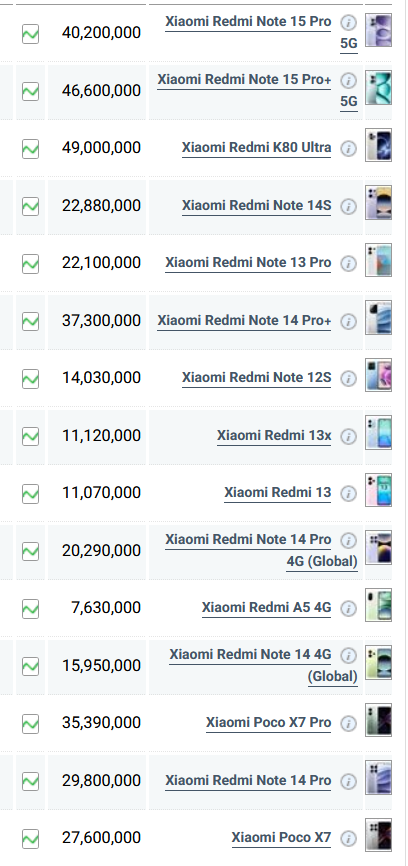Open Xiaomi Redmi Note 14 Pro+ product page
The width and height of the screenshot is (408, 866).
pos(244,320)
